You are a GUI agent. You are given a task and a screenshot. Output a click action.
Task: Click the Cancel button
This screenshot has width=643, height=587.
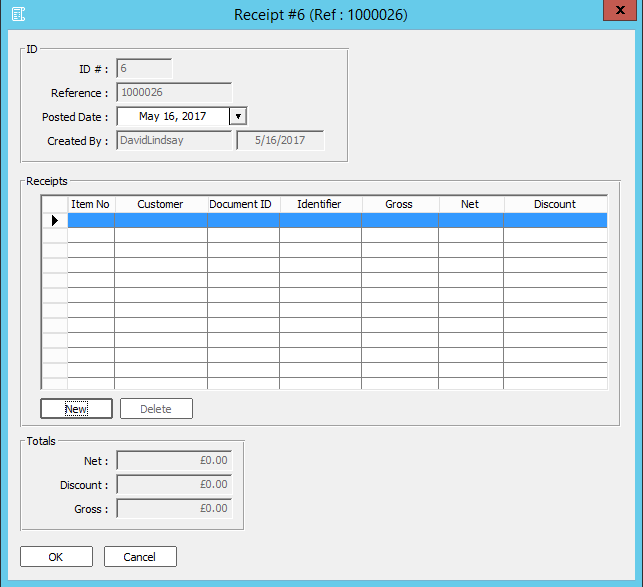pos(140,557)
